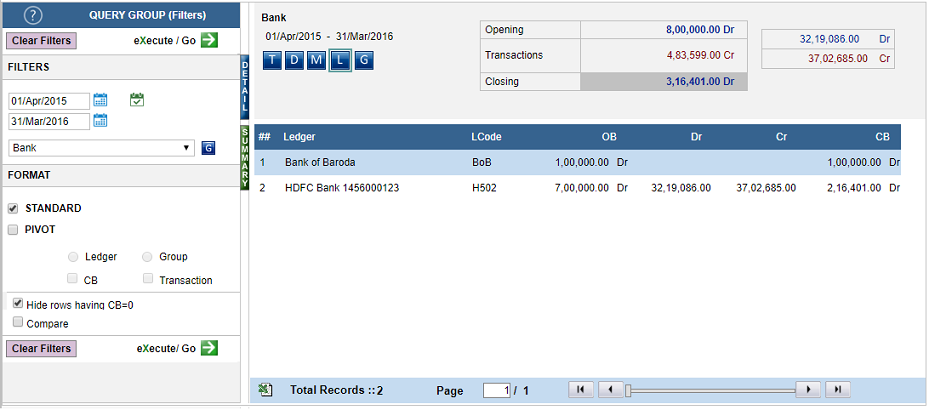
Task: Click the LCode column header
Action: click(486, 137)
